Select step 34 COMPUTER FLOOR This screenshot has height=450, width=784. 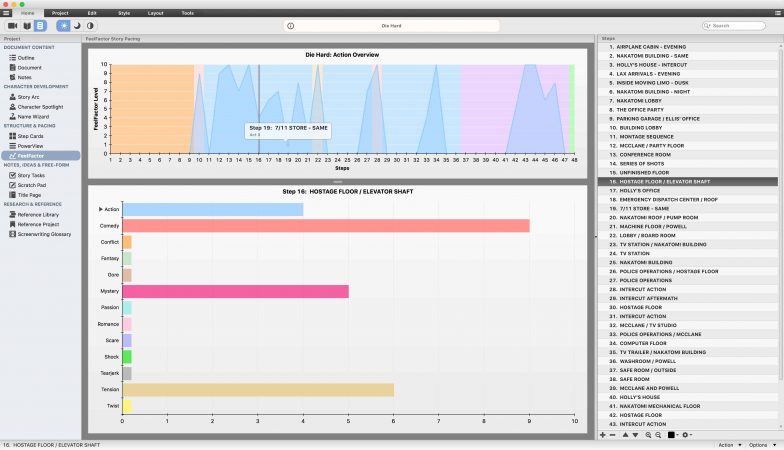click(688, 344)
